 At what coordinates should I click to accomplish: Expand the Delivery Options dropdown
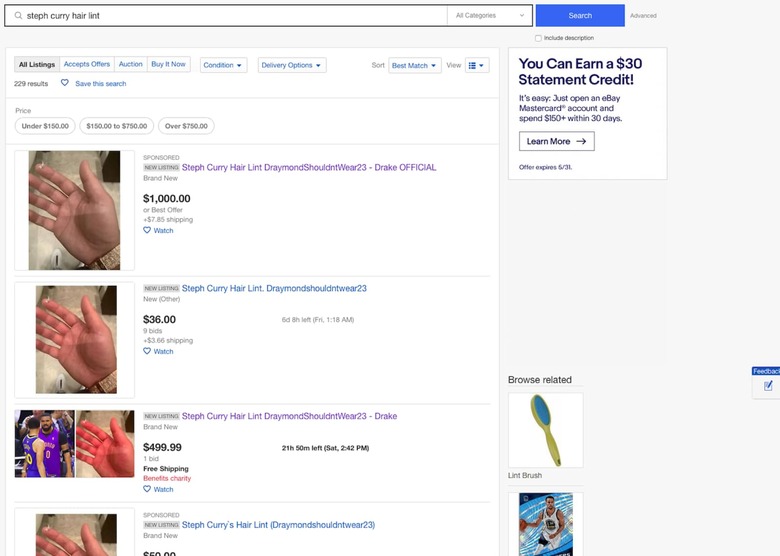click(x=292, y=65)
